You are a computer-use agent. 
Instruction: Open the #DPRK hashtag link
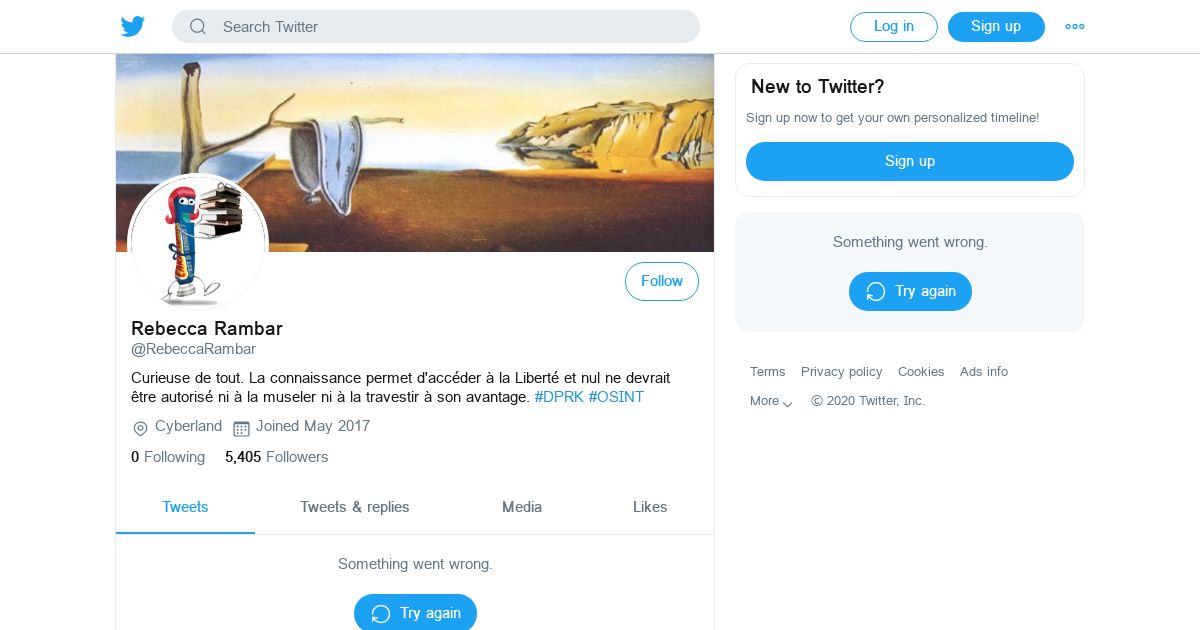coord(559,397)
